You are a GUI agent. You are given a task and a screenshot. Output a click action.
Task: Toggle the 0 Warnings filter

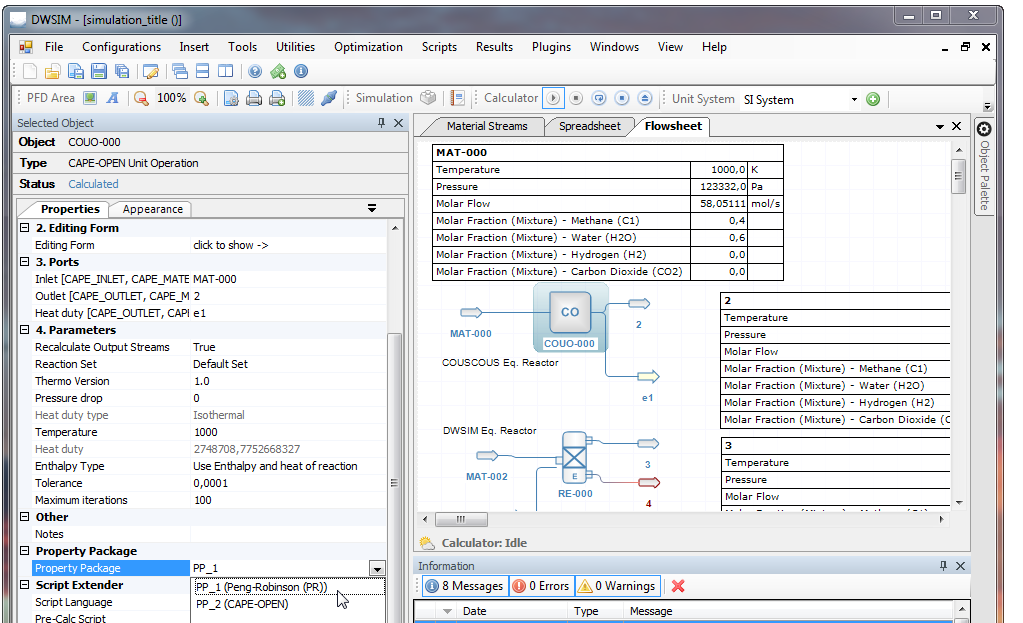click(x=617, y=586)
